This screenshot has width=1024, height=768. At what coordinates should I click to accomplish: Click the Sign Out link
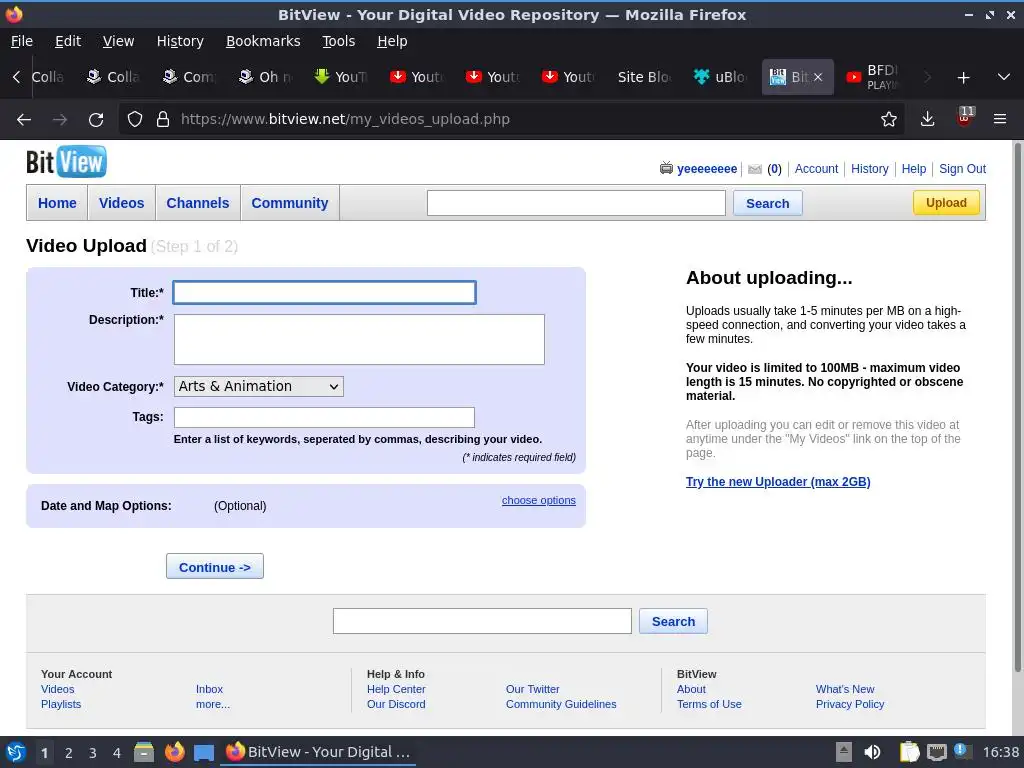962,169
